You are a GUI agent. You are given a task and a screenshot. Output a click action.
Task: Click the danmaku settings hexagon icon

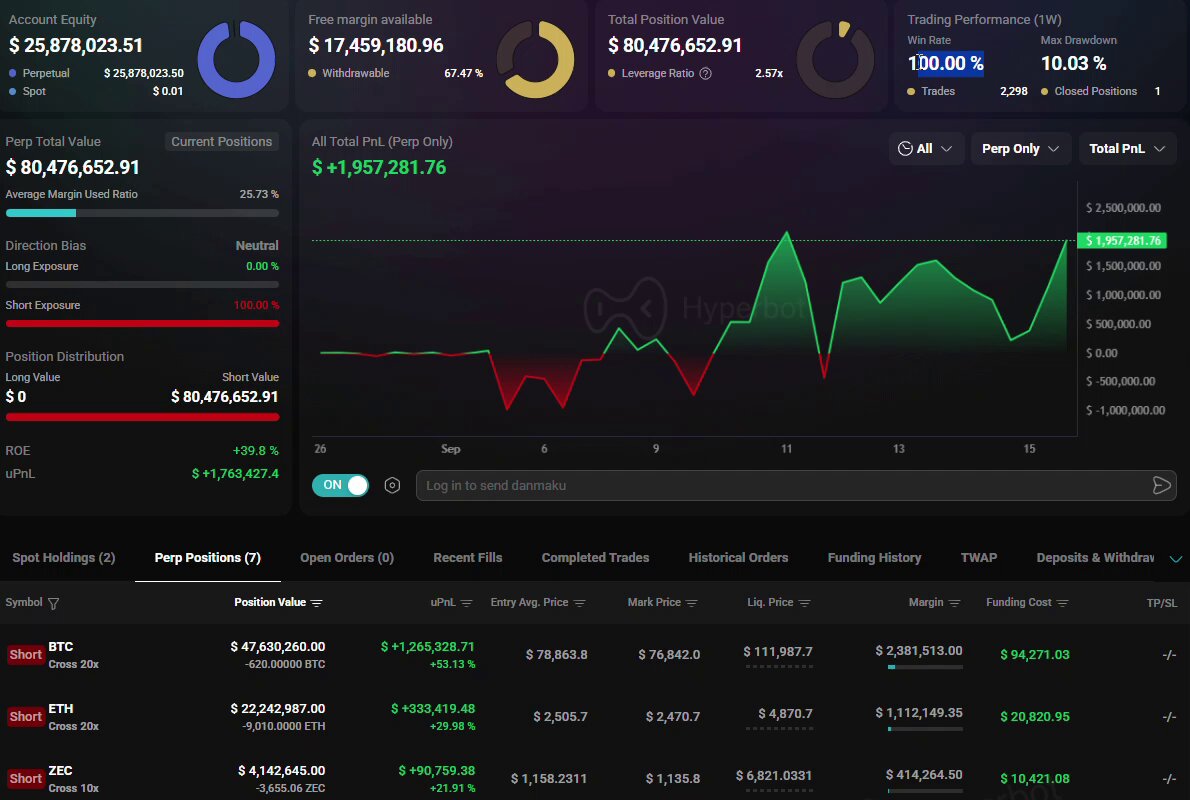coord(392,486)
